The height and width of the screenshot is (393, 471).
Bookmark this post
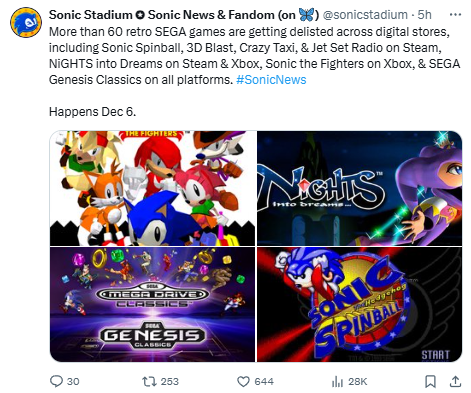coord(430,381)
